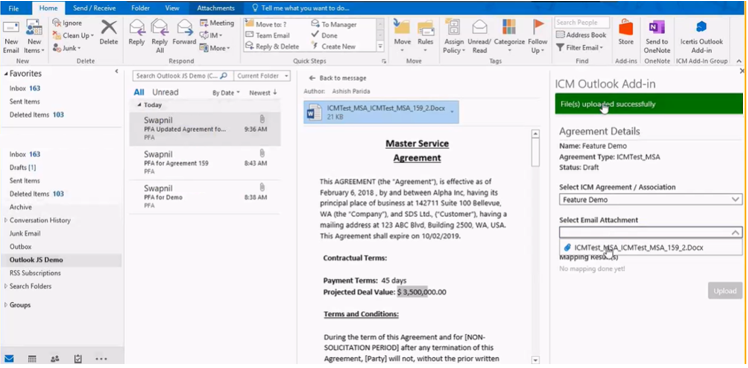Open the Filter Email dropdown
This screenshot has height=368, width=748.
click(580, 47)
